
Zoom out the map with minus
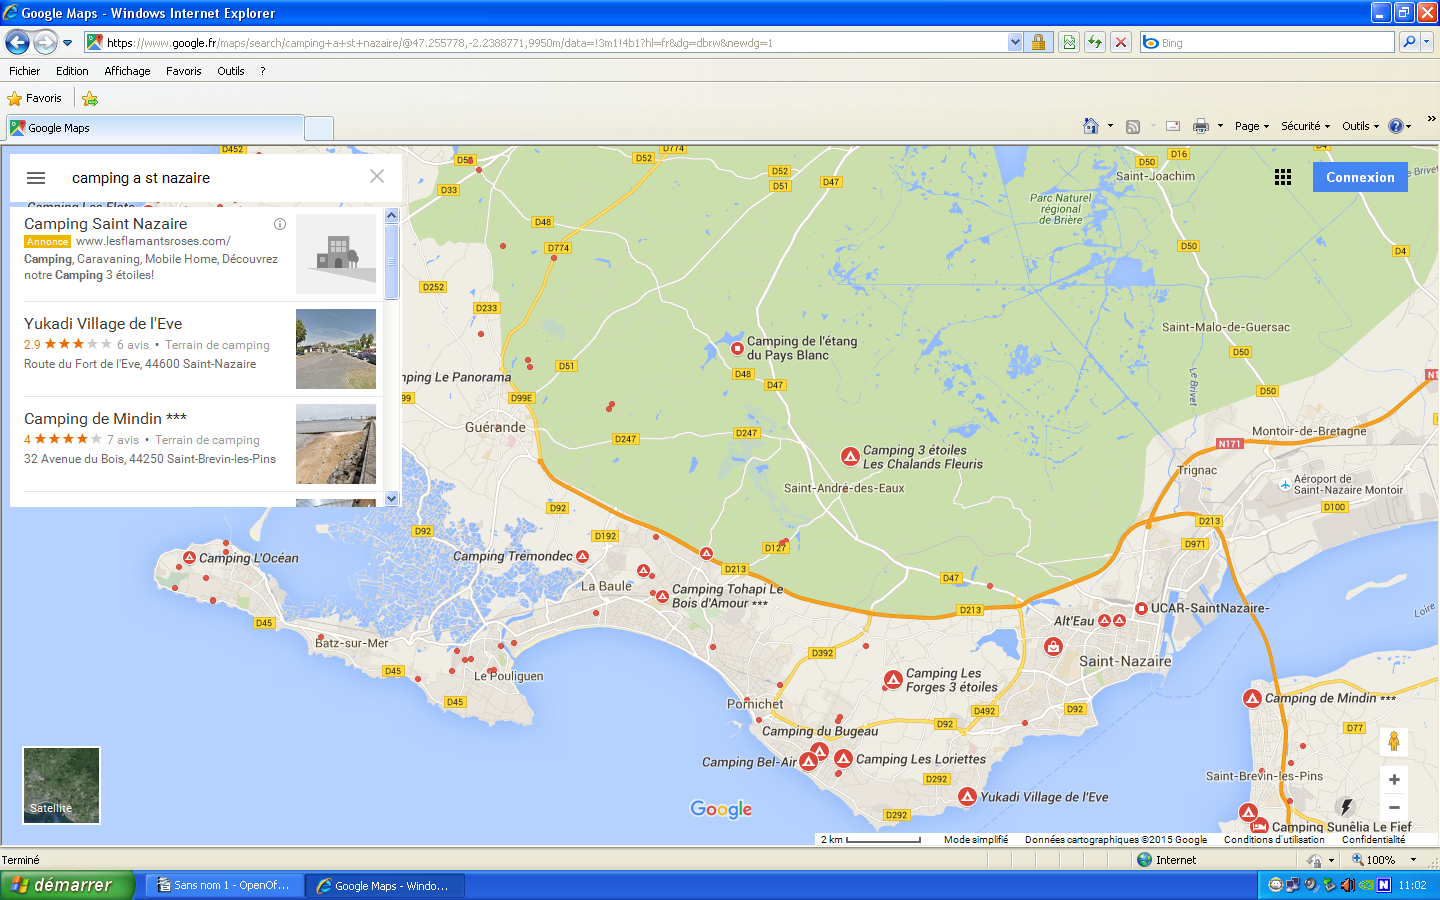coord(1394,807)
